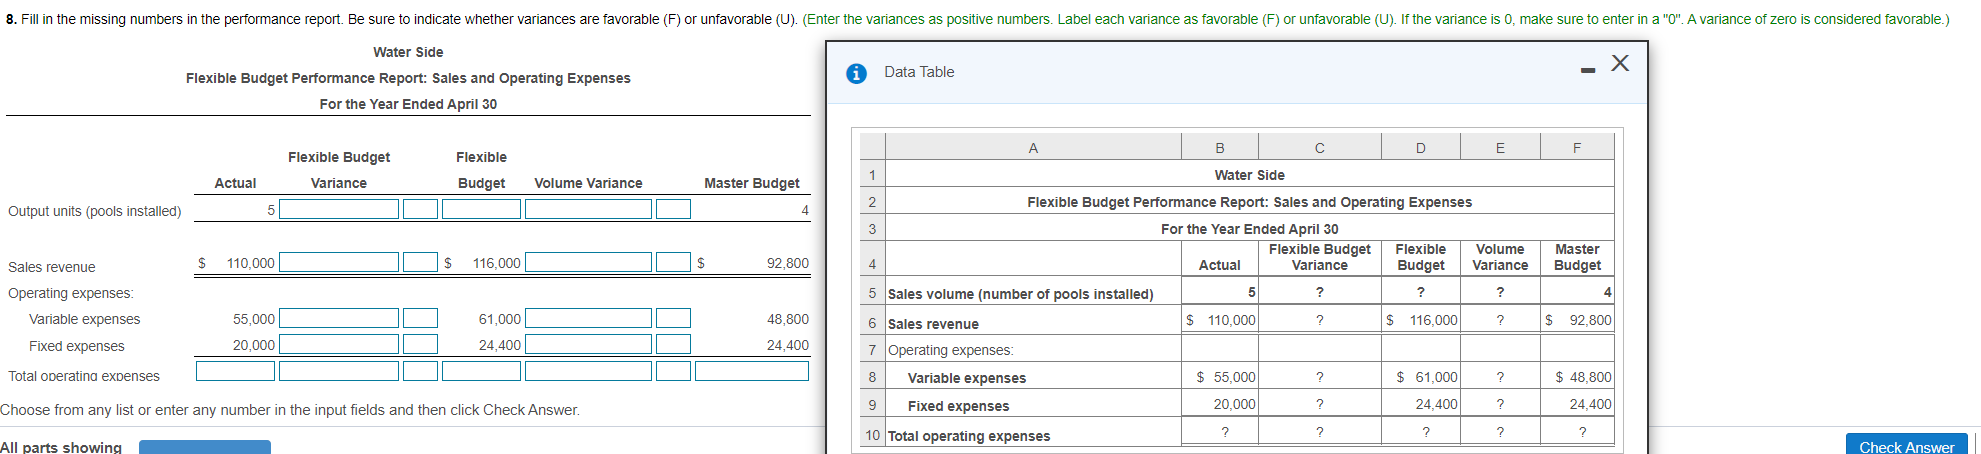The height and width of the screenshot is (454, 1981).
Task: Open F/U list for total expenses flexible budget variance
Action: 420,371
